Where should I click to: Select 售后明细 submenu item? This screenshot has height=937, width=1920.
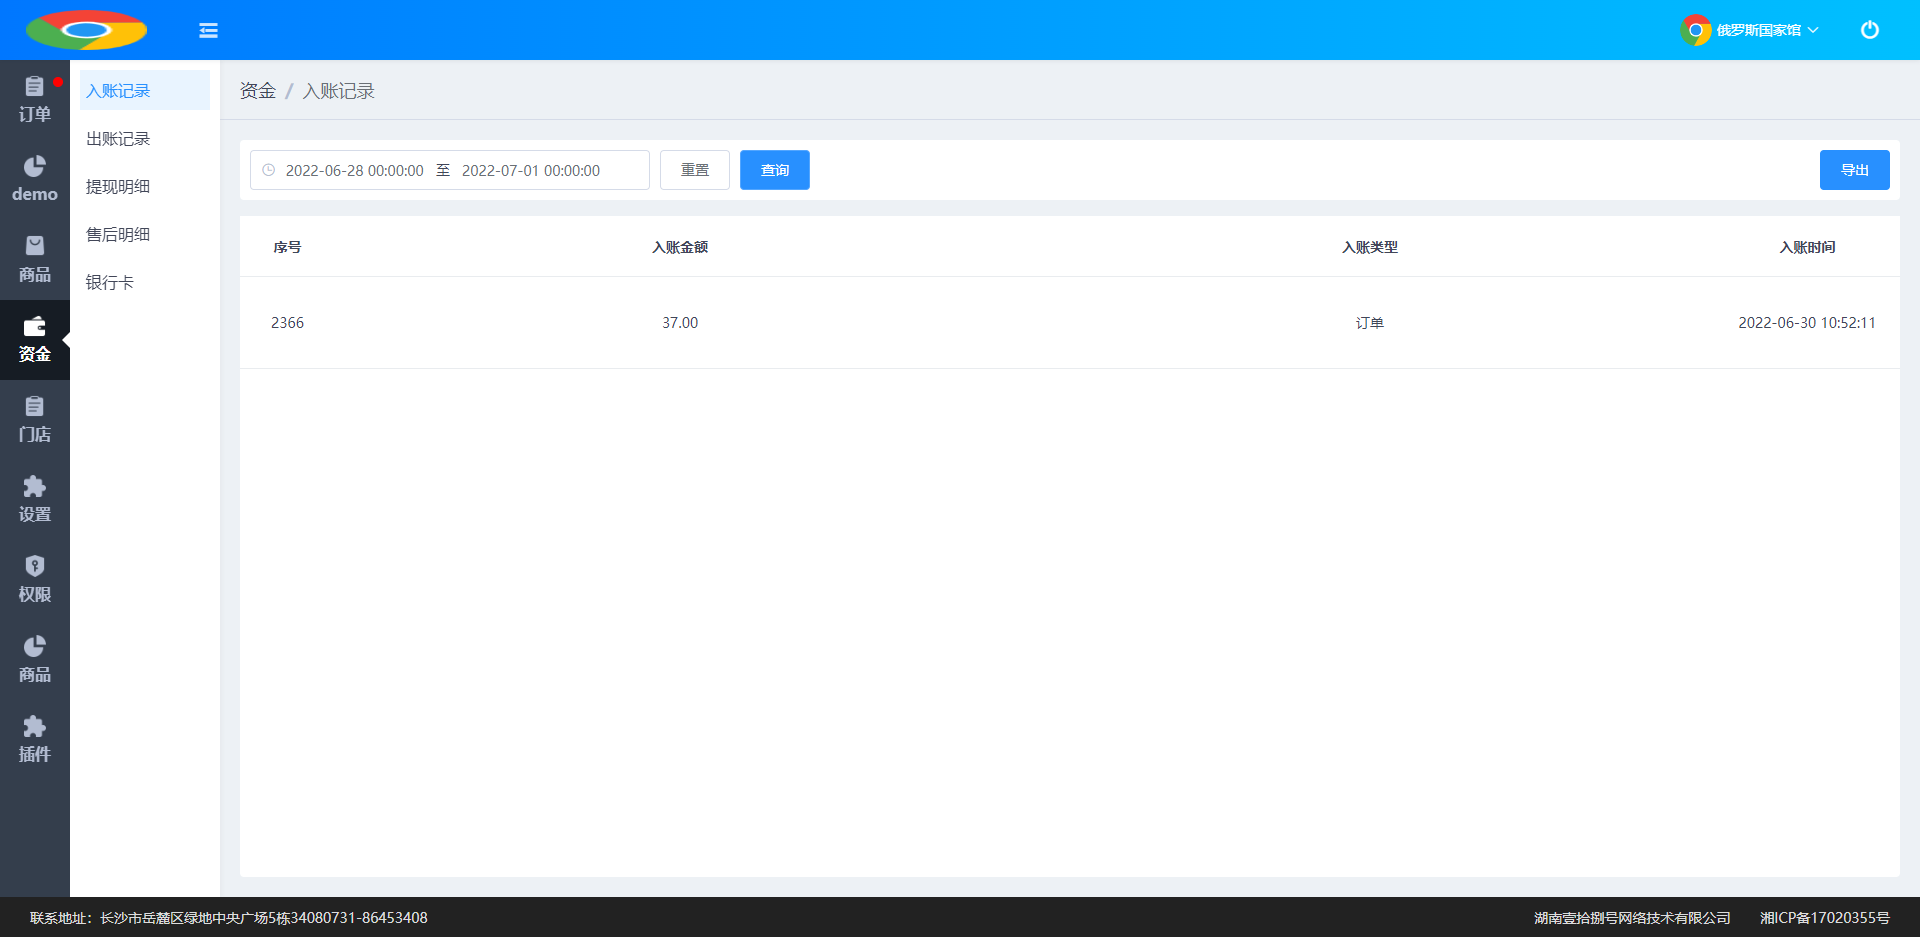[145, 234]
